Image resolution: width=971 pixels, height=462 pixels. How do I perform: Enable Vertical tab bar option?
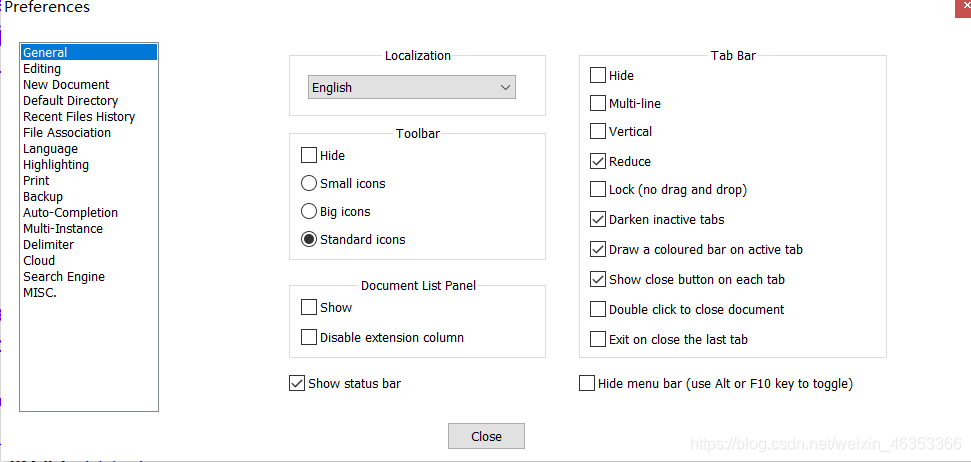[598, 132]
